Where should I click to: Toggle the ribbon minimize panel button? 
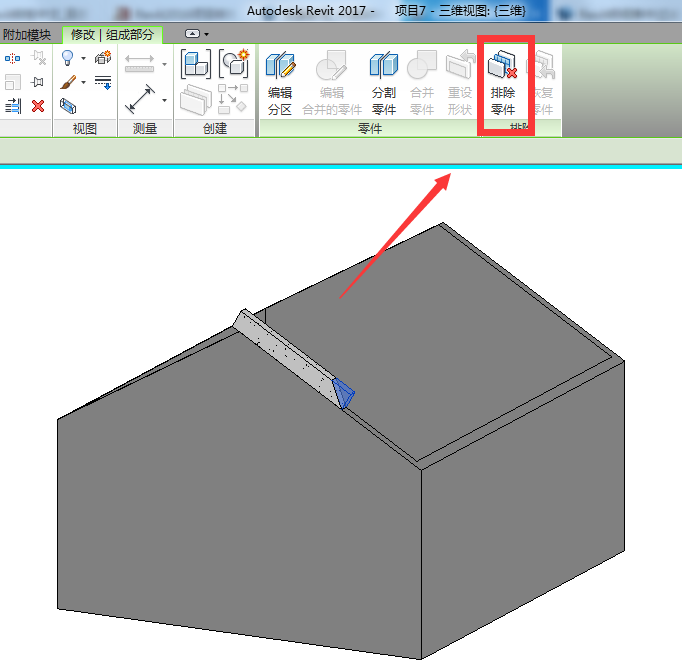pyautogui.click(x=197, y=34)
